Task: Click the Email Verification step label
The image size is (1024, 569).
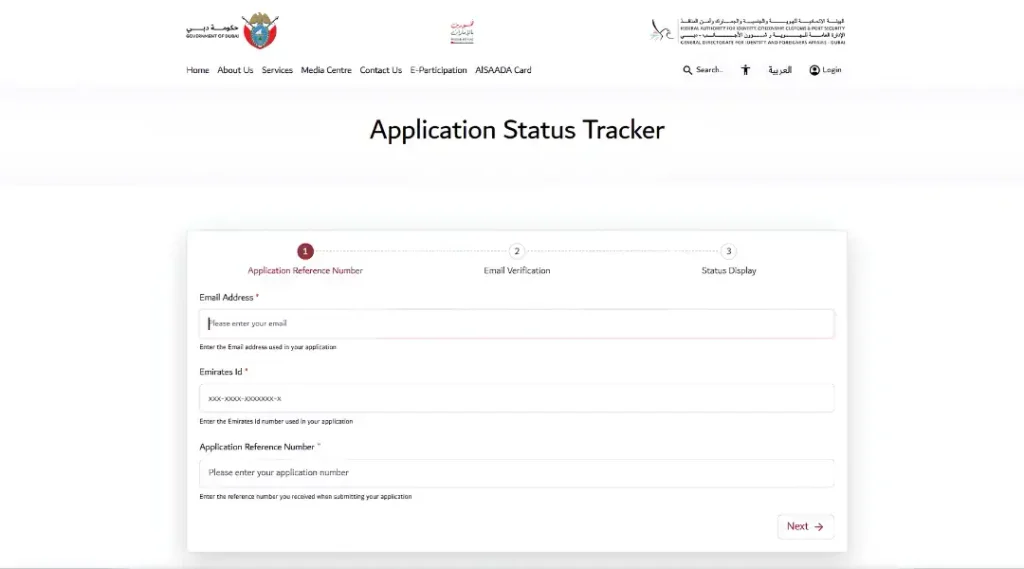Action: click(x=517, y=270)
